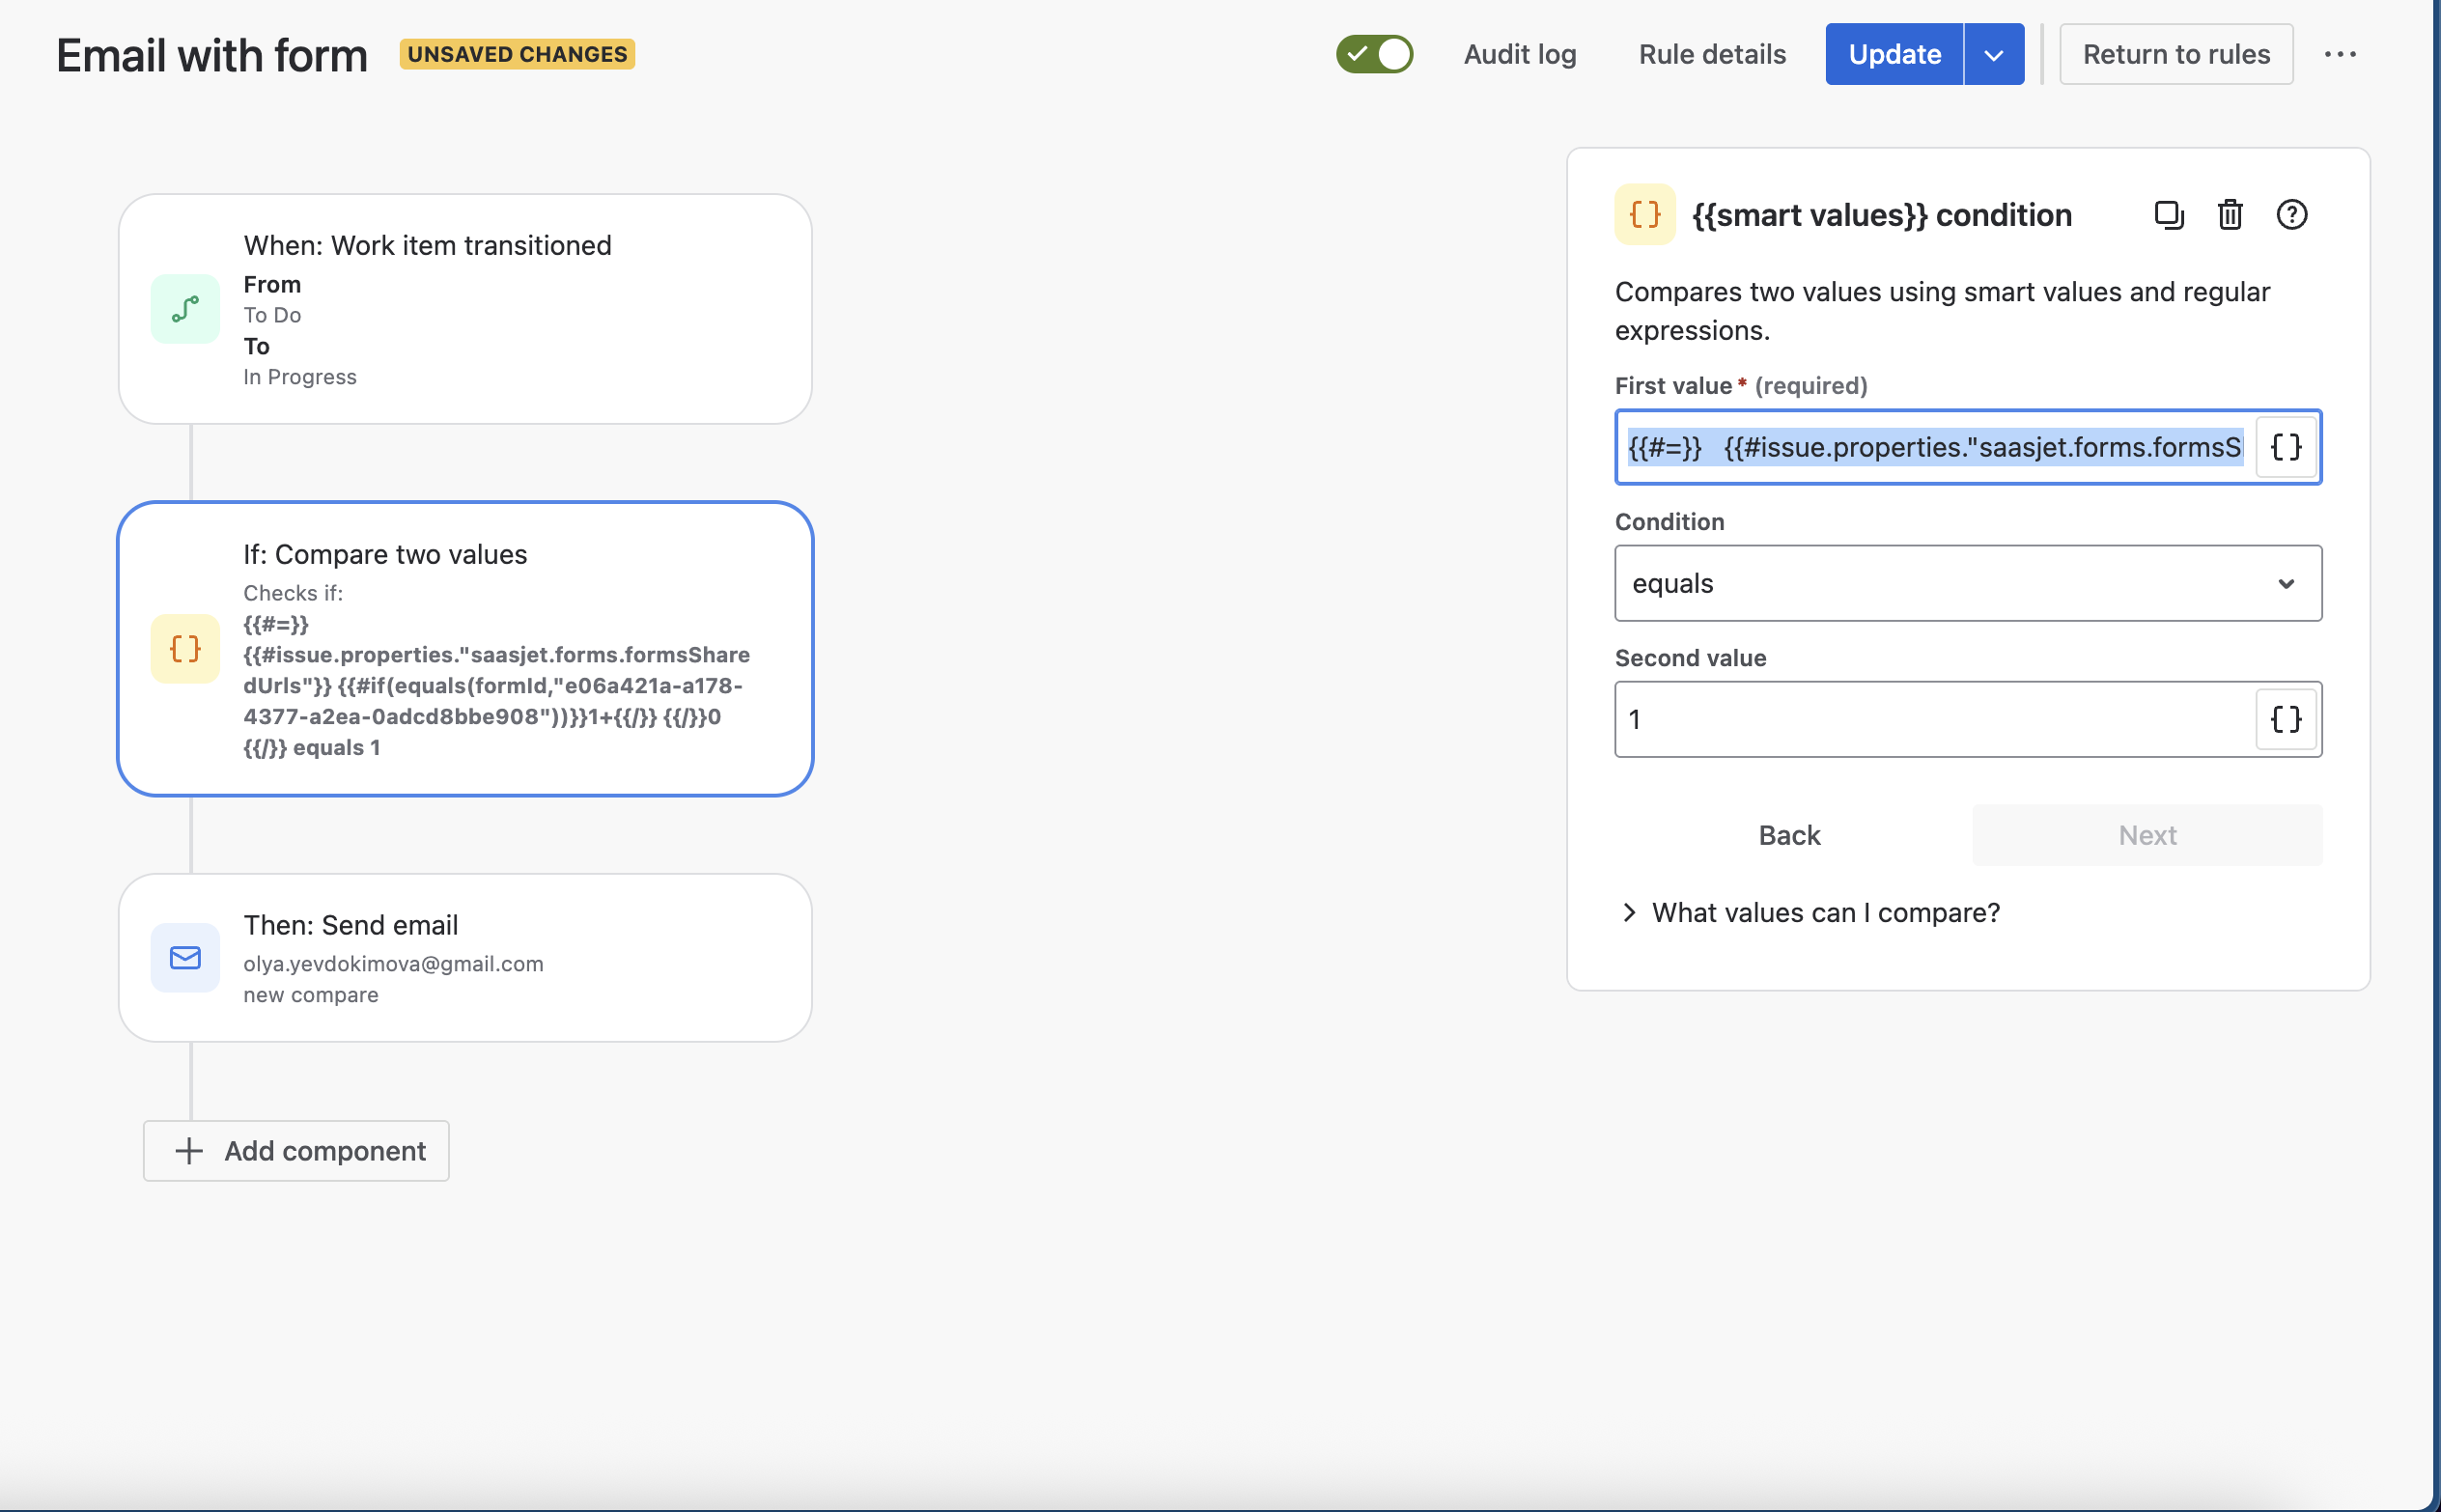2441x1512 pixels.
Task: Click the Work item transitioned trigger icon
Action: (x=185, y=309)
